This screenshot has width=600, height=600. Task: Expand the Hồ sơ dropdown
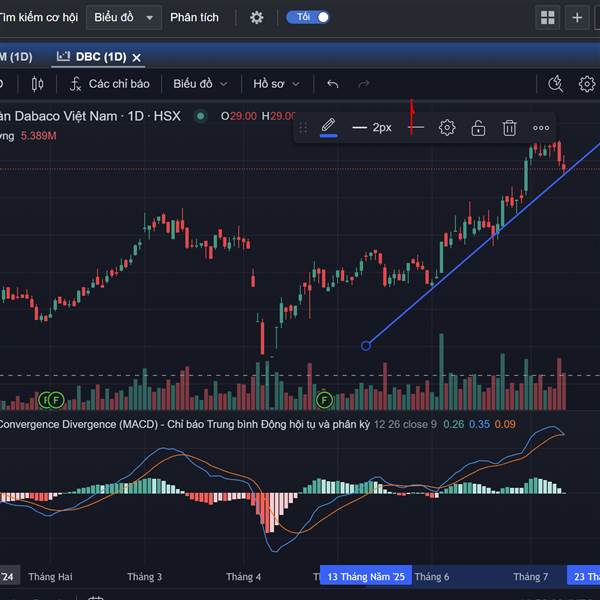276,84
